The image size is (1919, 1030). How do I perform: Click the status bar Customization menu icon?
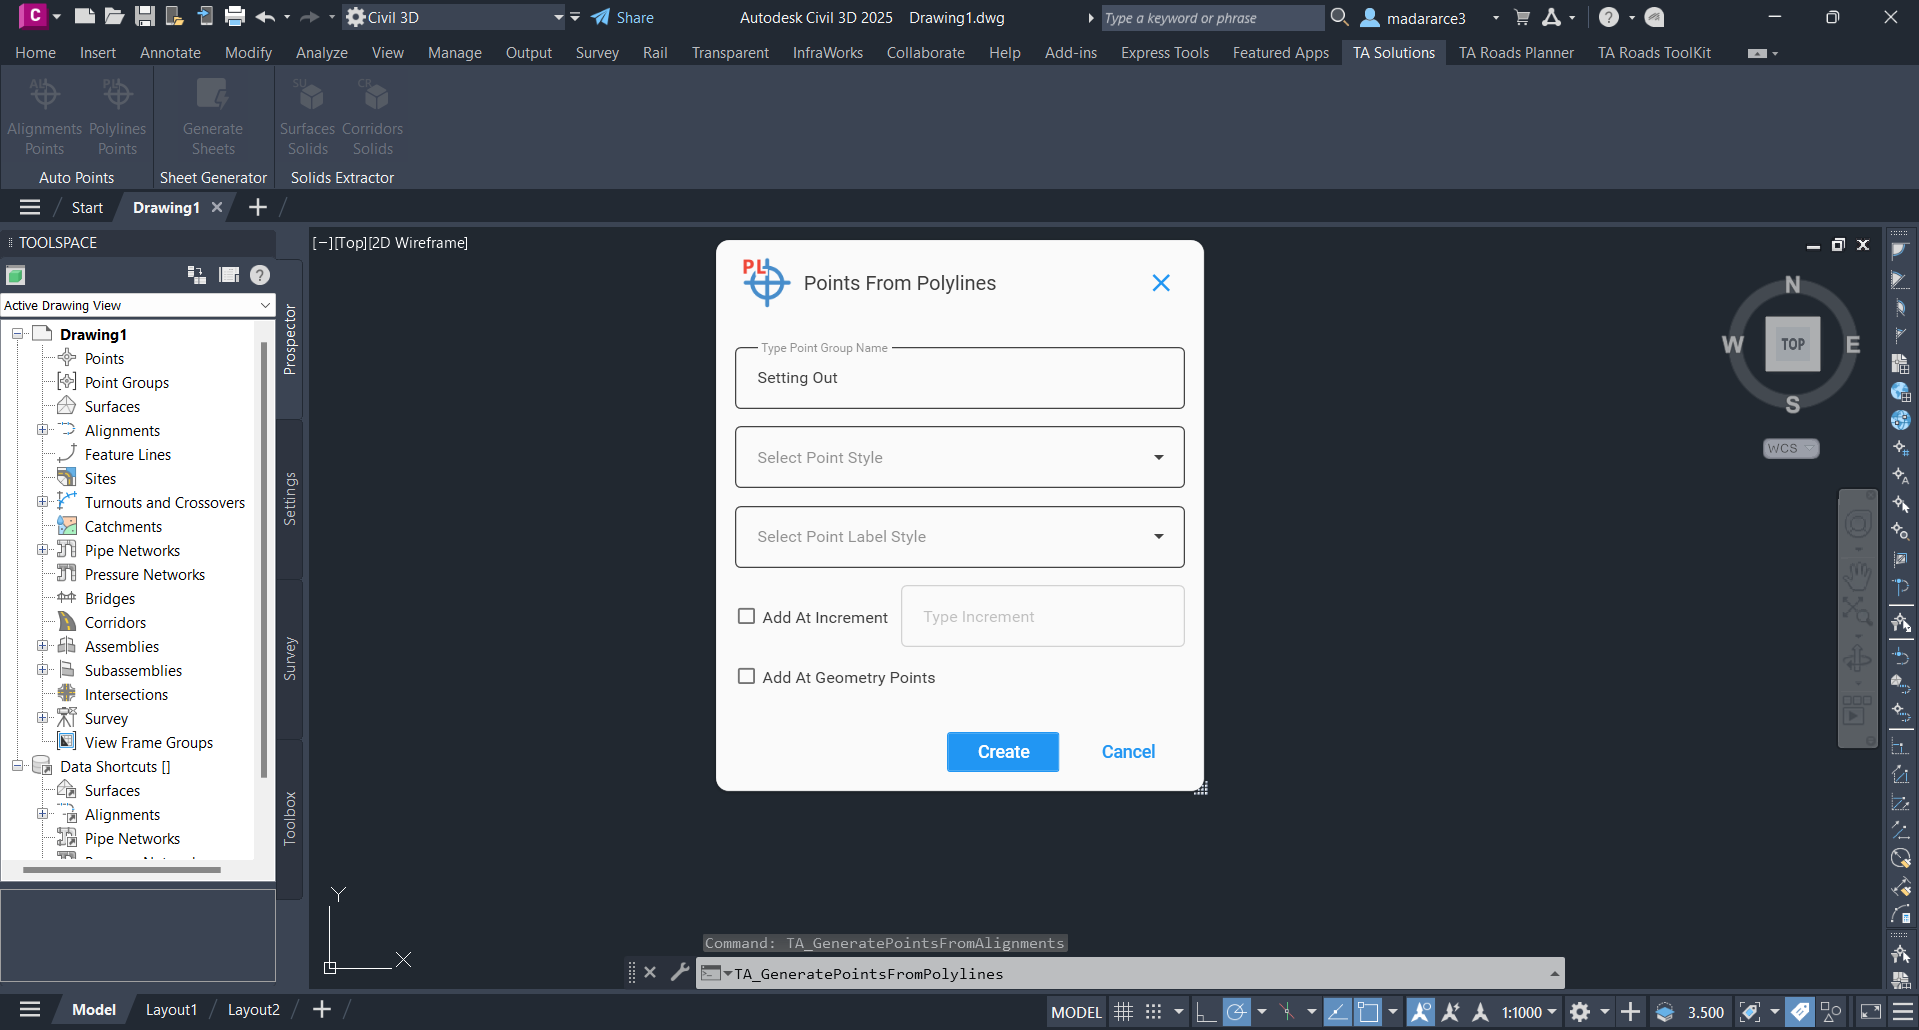click(1903, 1012)
